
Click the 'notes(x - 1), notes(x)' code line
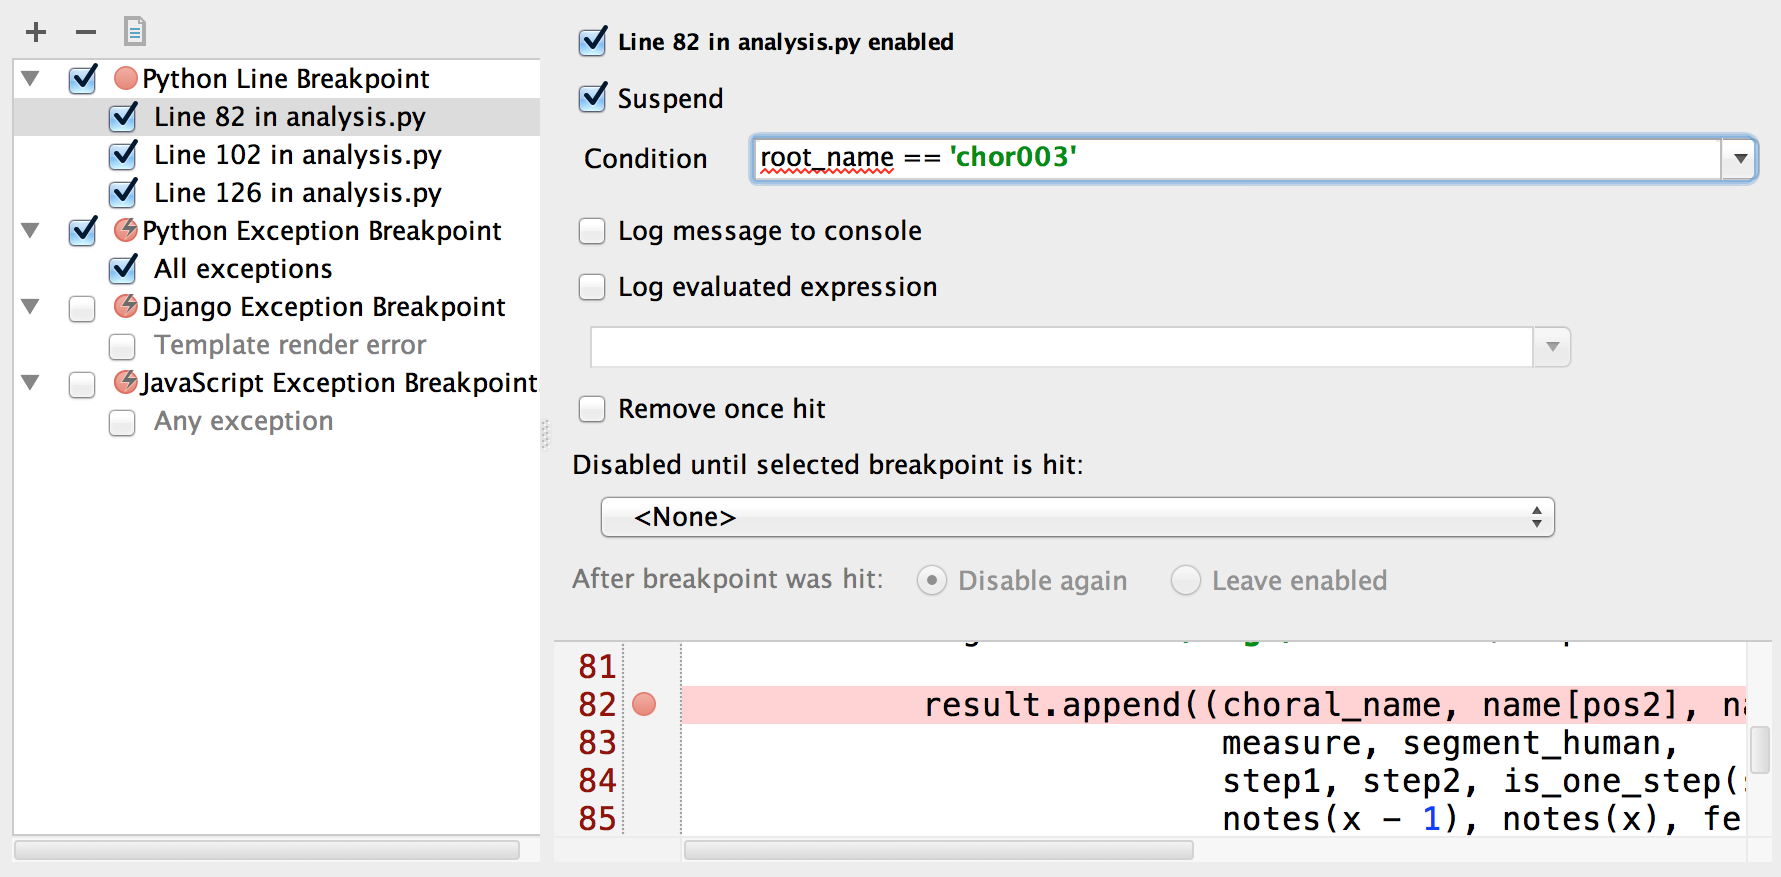pyautogui.click(x=1450, y=819)
